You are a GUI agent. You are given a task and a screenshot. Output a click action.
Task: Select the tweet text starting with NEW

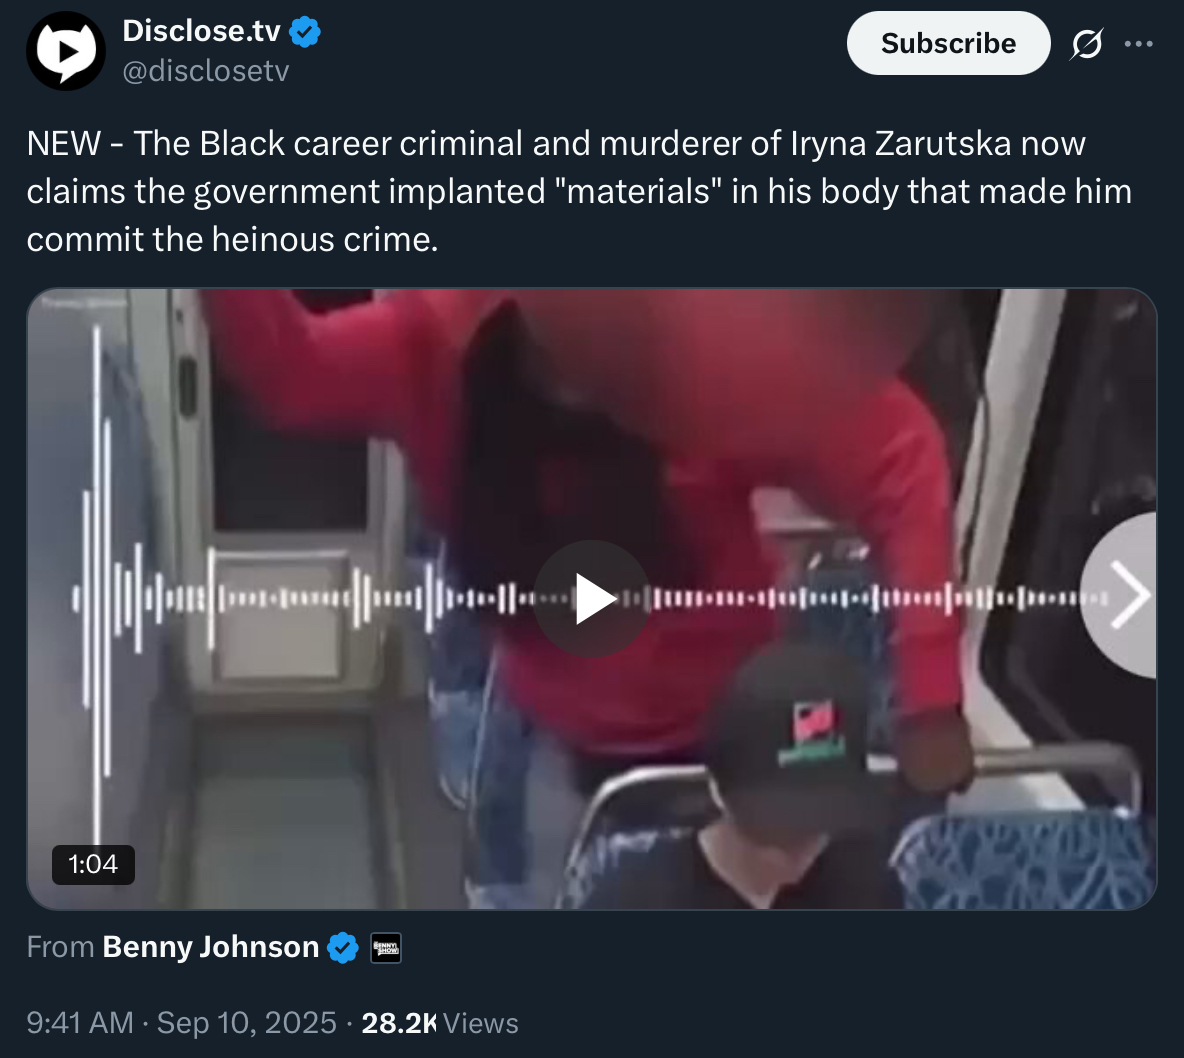pos(579,191)
